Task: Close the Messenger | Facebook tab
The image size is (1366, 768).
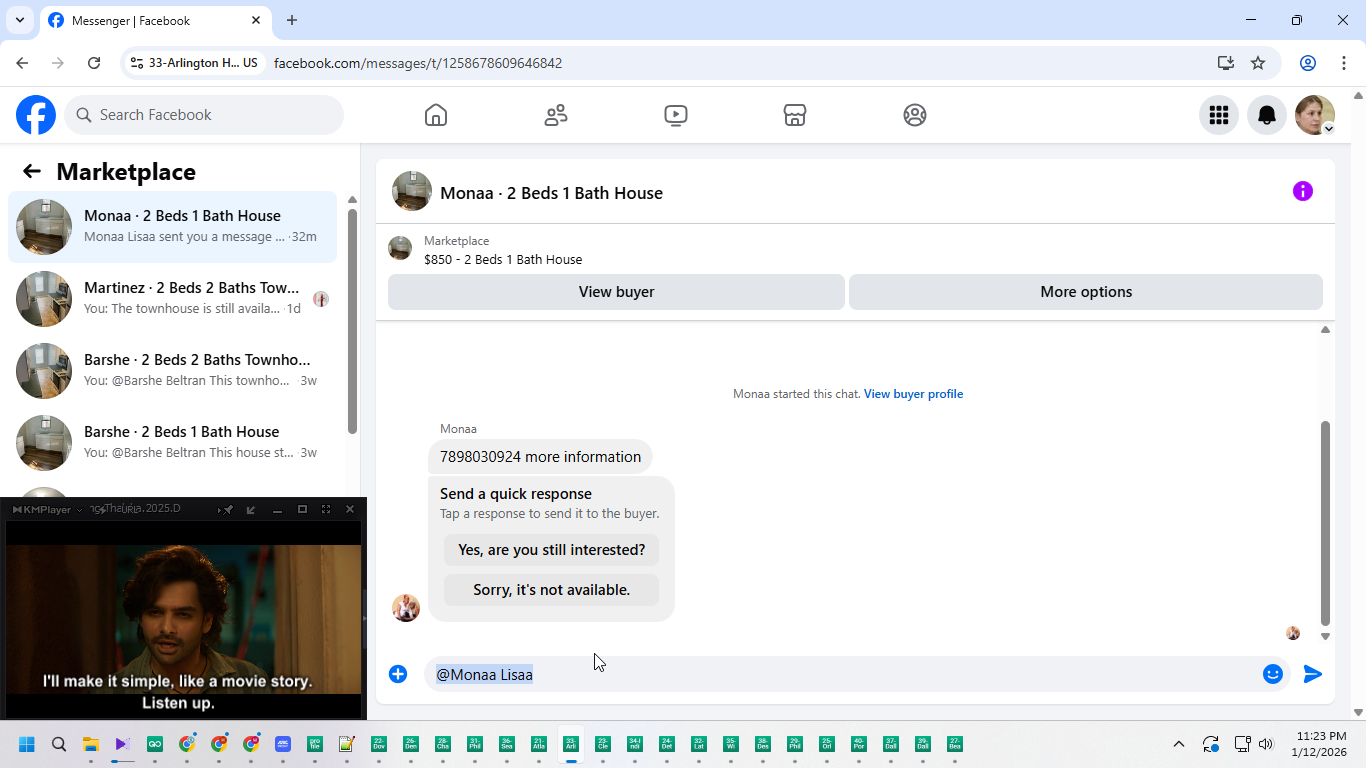Action: 256,20
